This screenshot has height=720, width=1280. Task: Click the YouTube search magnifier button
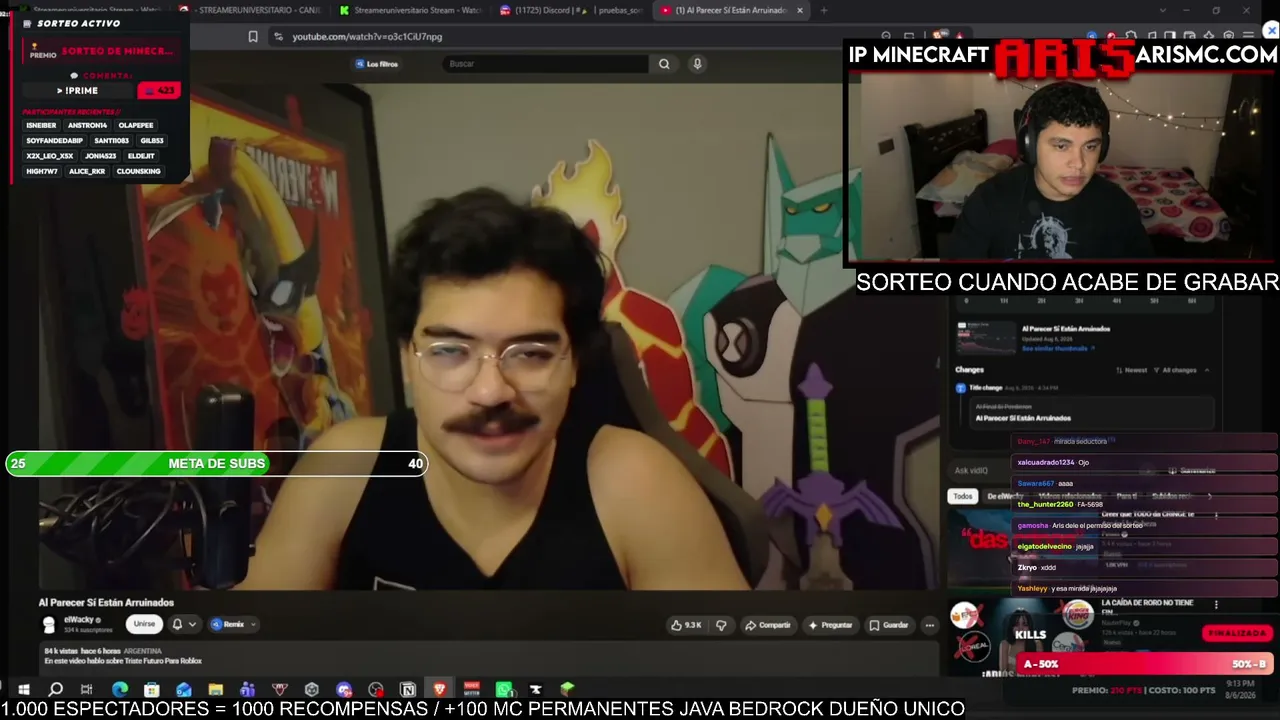tap(664, 64)
